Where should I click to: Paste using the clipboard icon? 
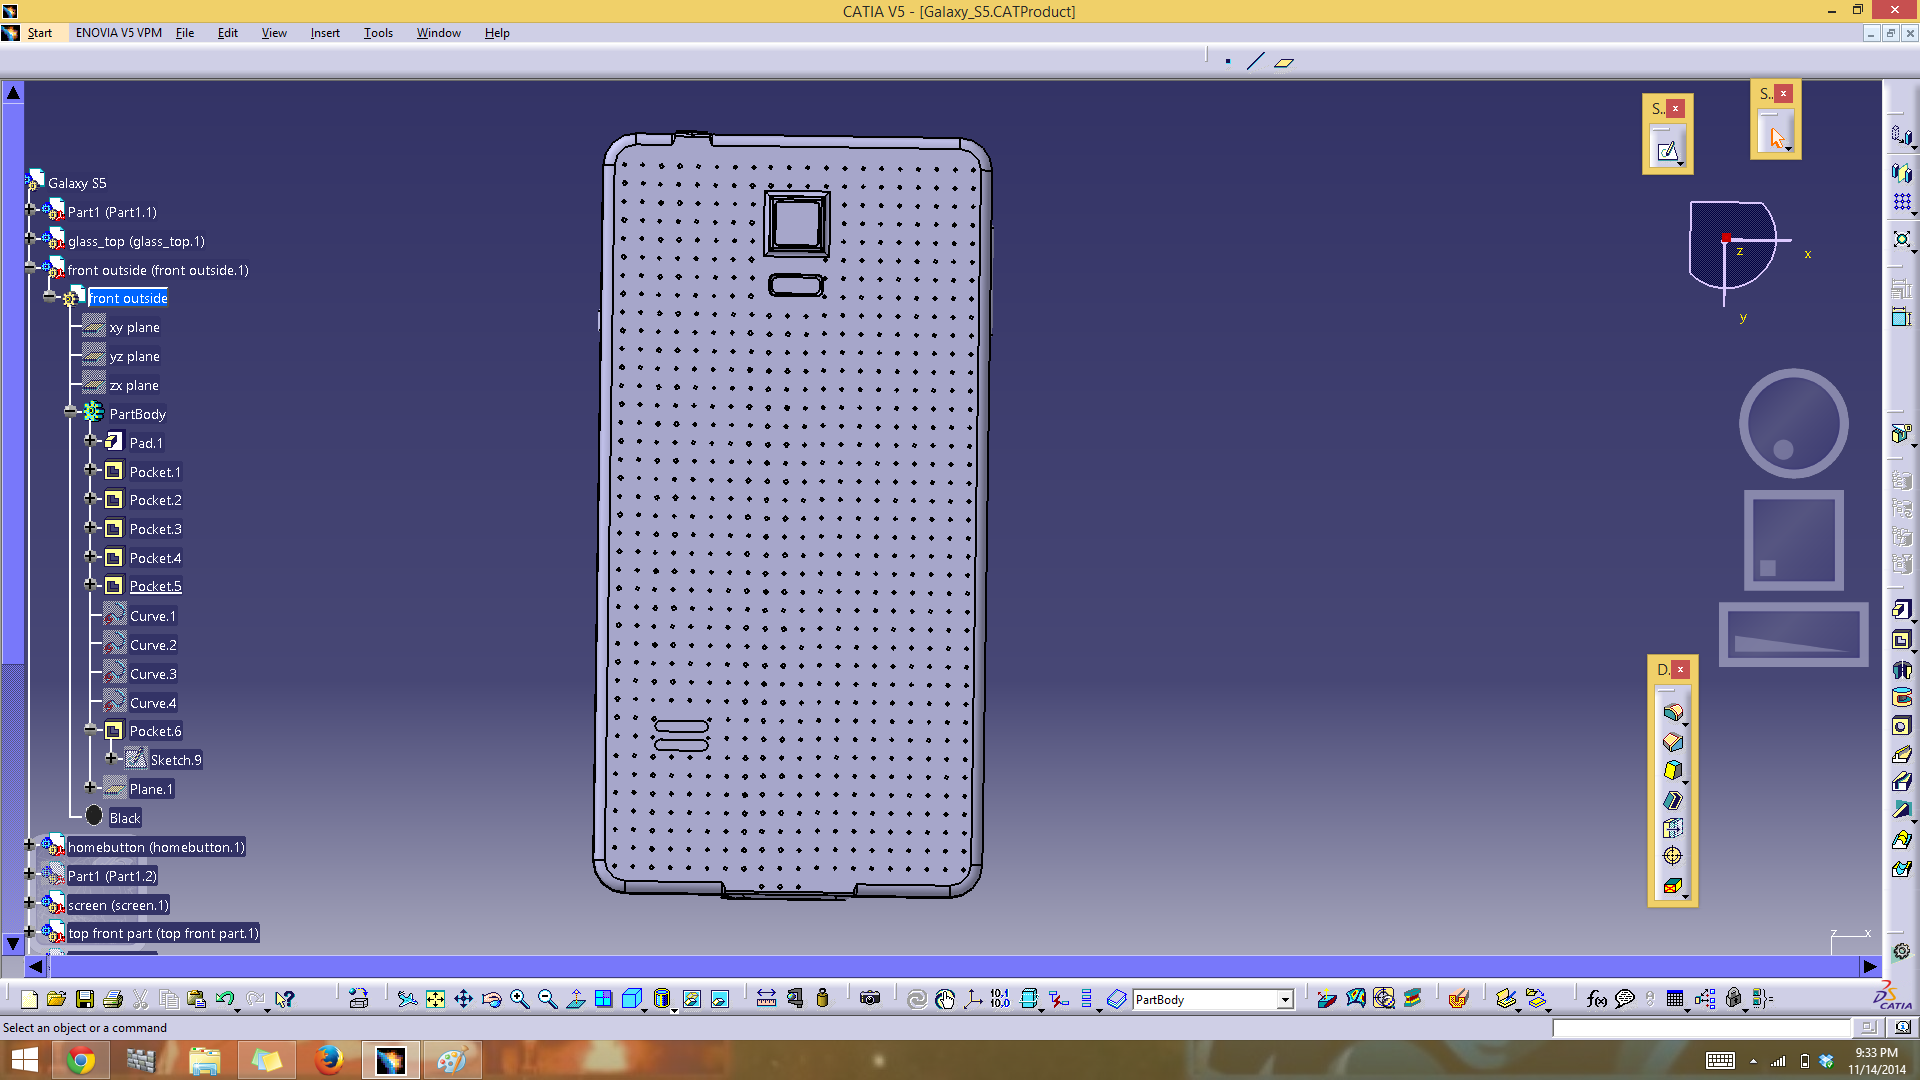tap(196, 999)
